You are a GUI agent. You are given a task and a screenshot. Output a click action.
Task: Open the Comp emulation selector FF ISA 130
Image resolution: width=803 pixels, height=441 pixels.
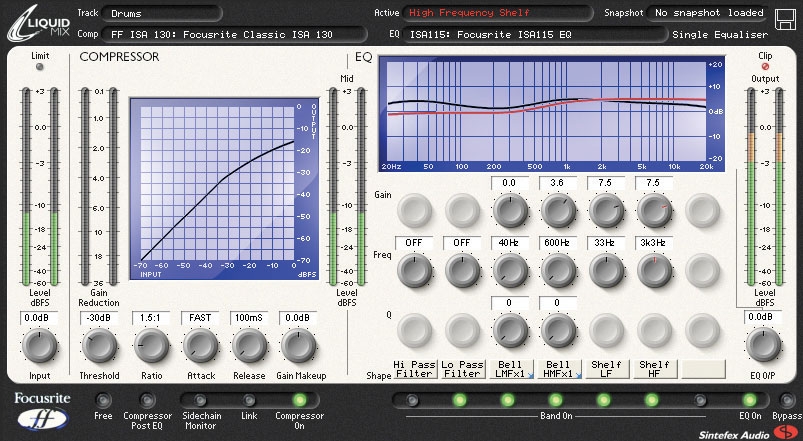pyautogui.click(x=234, y=34)
